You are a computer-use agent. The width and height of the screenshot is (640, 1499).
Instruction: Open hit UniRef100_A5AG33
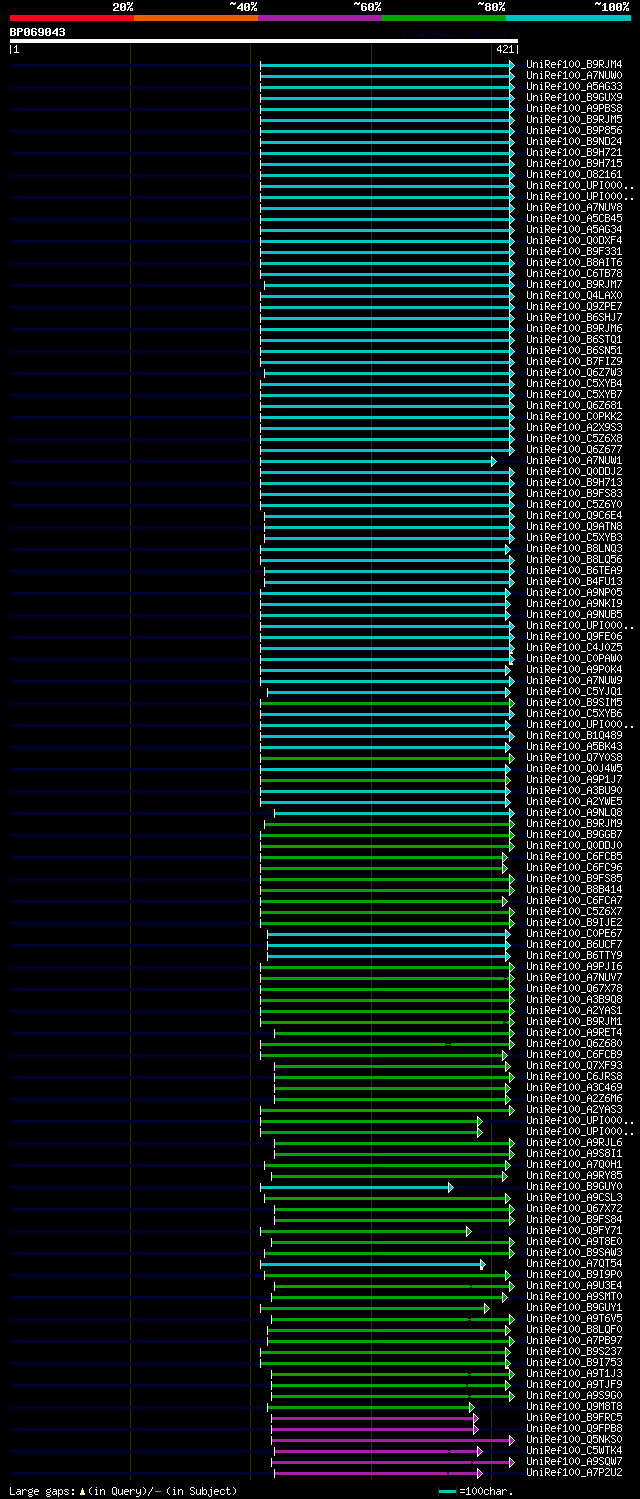coord(574,86)
